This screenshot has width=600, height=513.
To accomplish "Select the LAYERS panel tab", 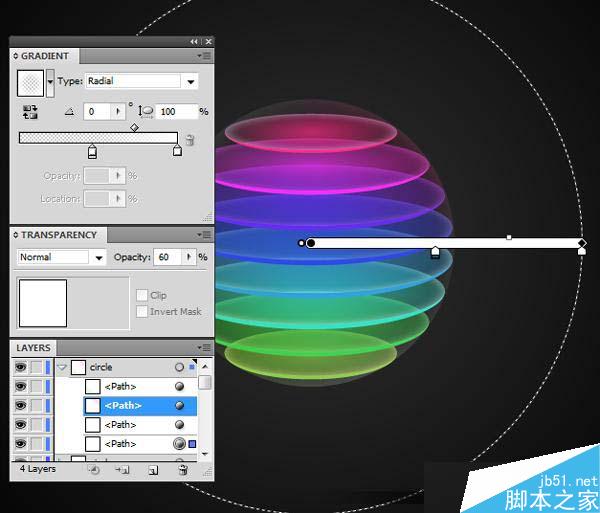I will [x=33, y=348].
